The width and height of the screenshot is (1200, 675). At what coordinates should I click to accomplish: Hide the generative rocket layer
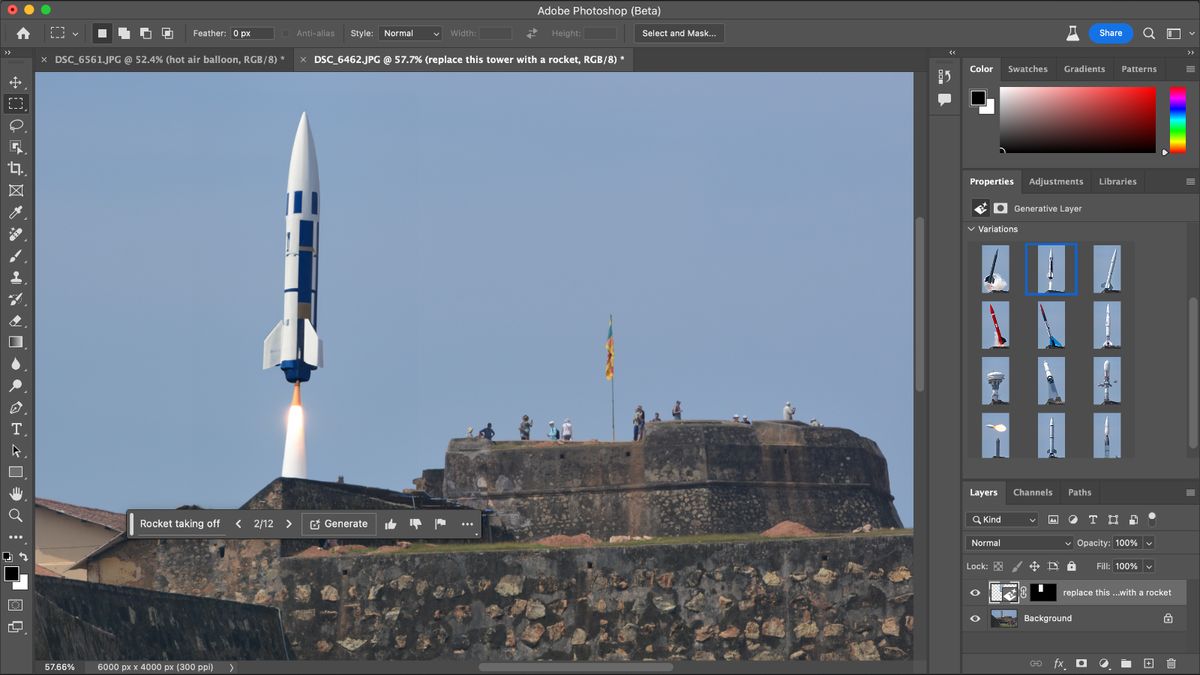point(975,593)
